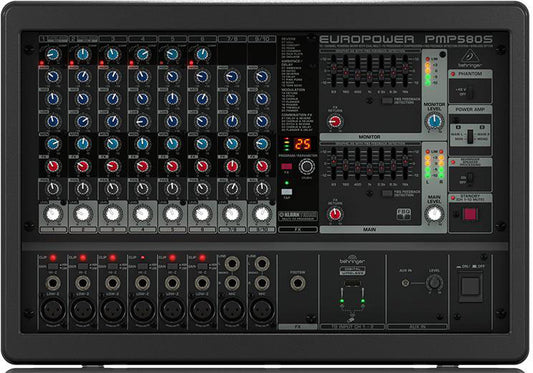Click channel 1 COMP knob
The height and width of the screenshot is (373, 533).
tap(53, 54)
